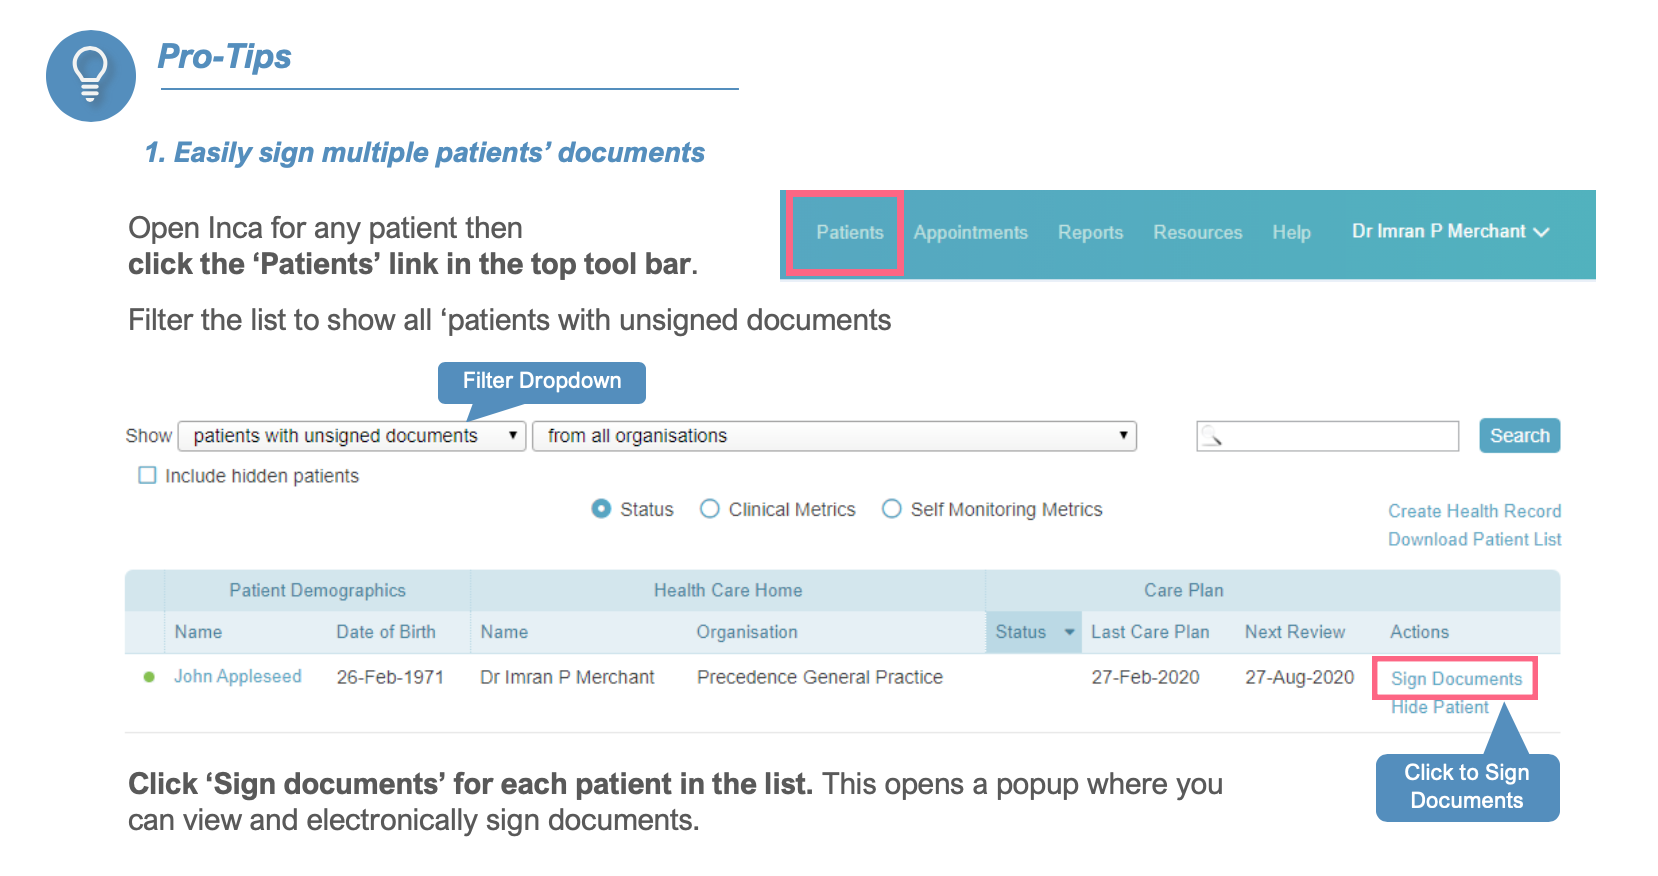This screenshot has width=1658, height=876.
Task: Click the magnifier icon in search field
Action: point(1212,436)
